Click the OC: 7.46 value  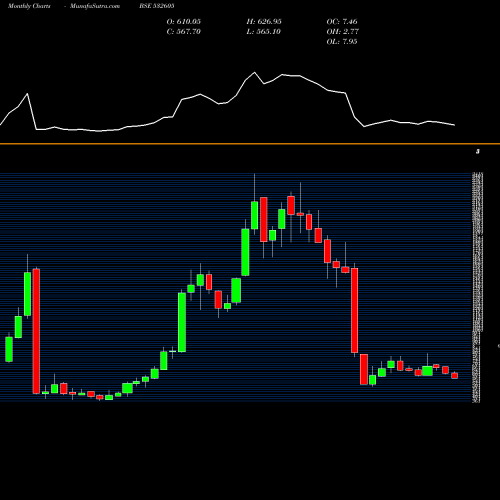click(x=342, y=22)
